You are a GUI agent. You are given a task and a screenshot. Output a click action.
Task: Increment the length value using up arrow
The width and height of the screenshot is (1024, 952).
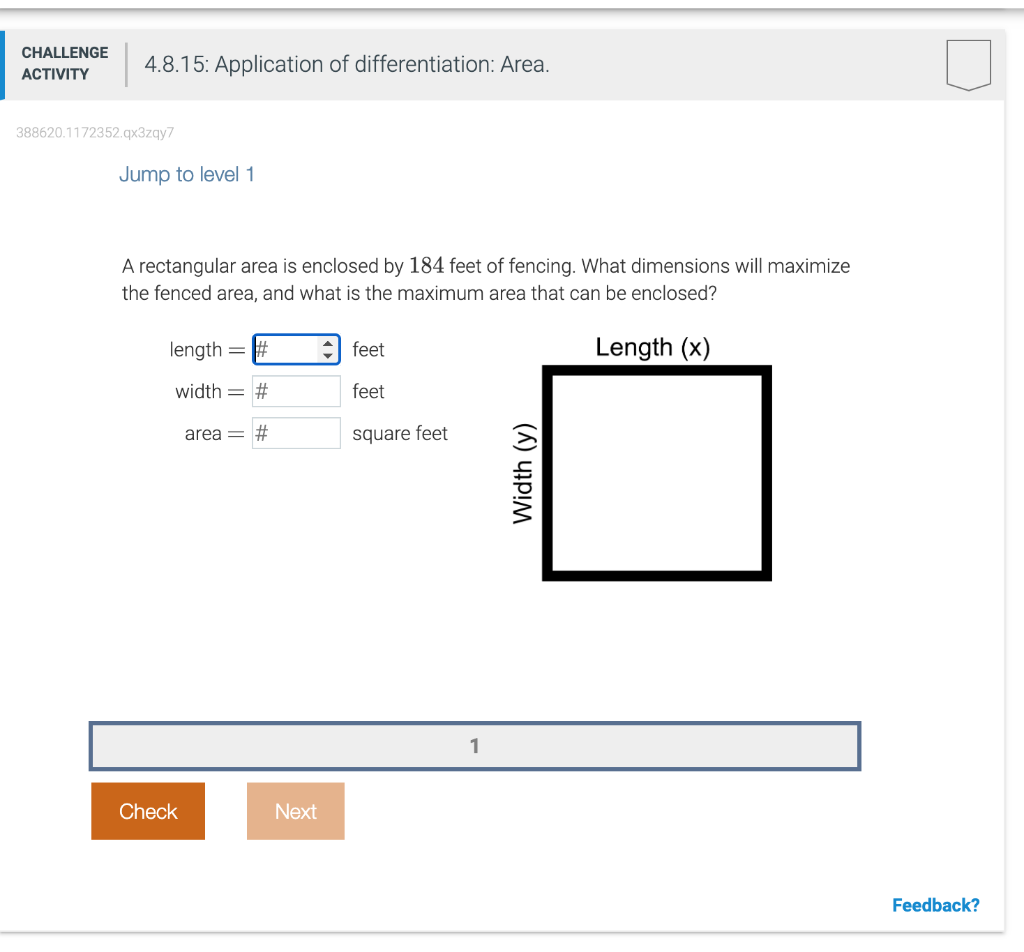328,343
